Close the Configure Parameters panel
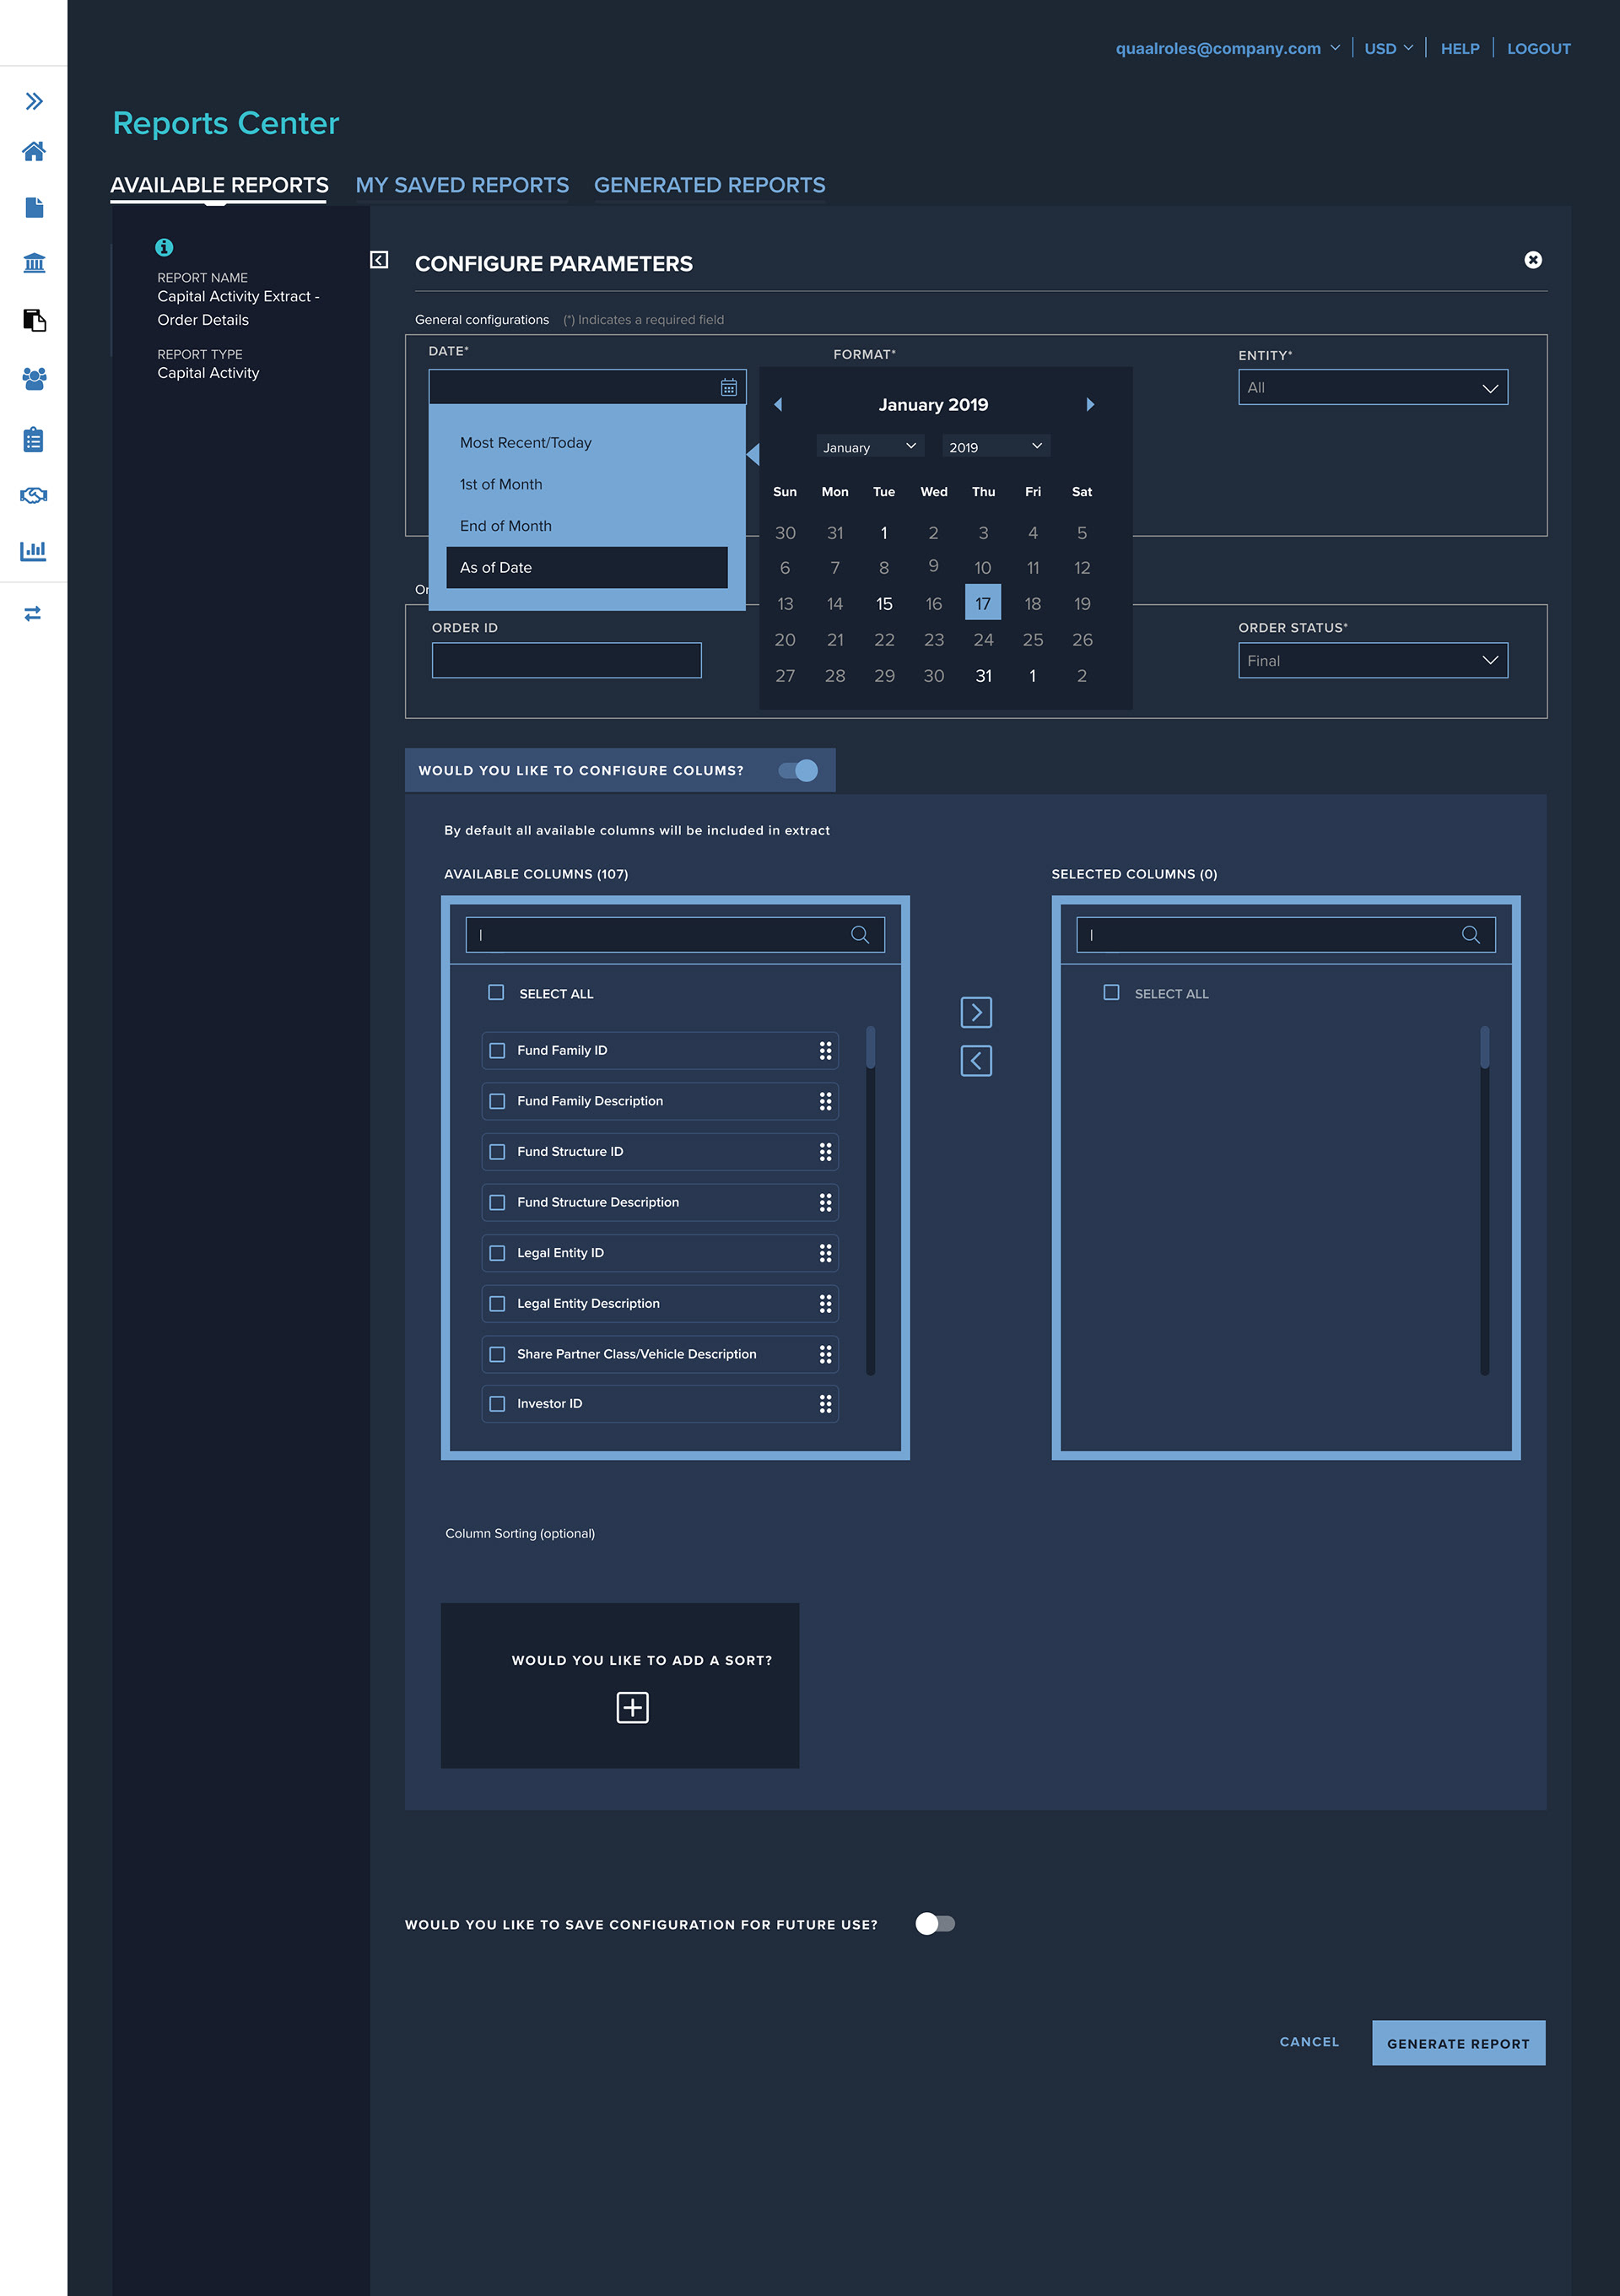Viewport: 1620px width, 2296px height. tap(1533, 260)
